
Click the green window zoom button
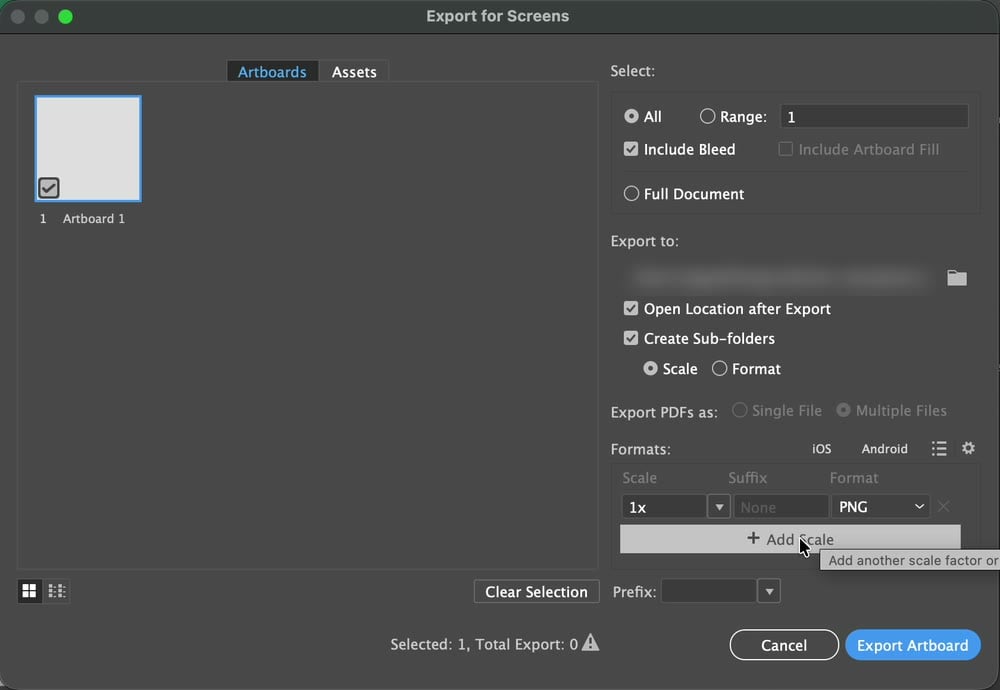pyautogui.click(x=65, y=17)
